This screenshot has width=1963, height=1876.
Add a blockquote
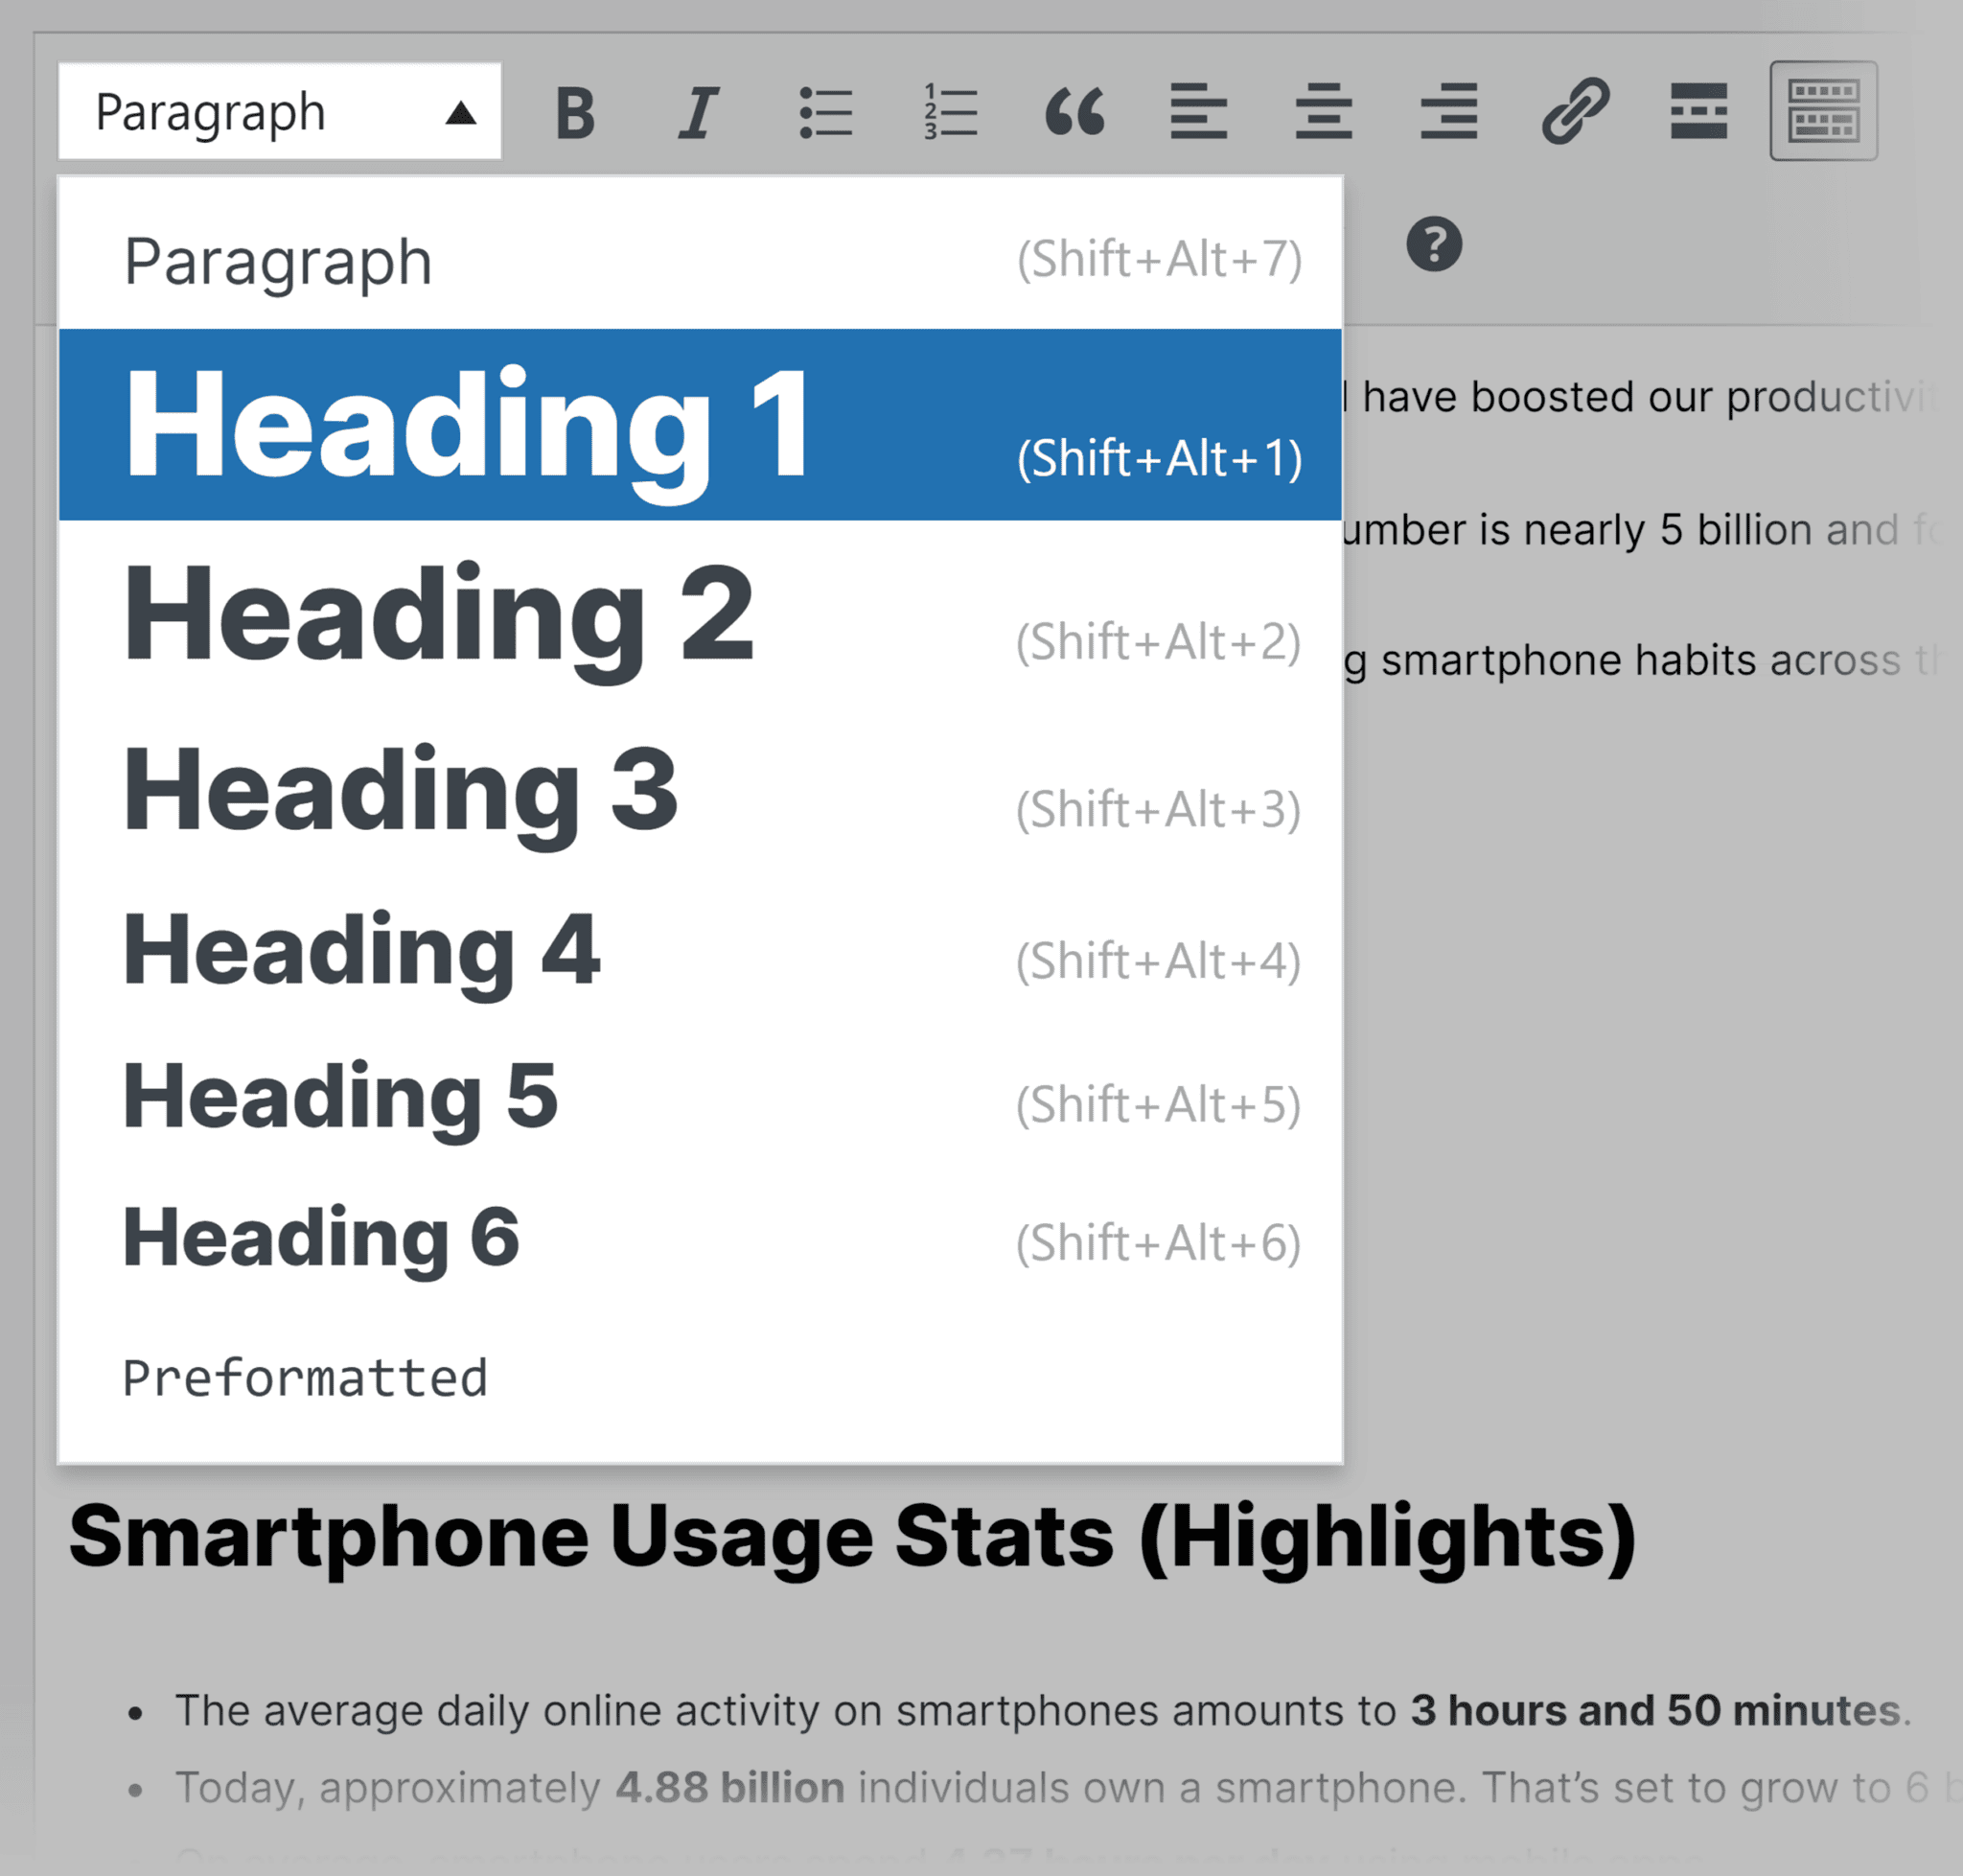click(1077, 112)
